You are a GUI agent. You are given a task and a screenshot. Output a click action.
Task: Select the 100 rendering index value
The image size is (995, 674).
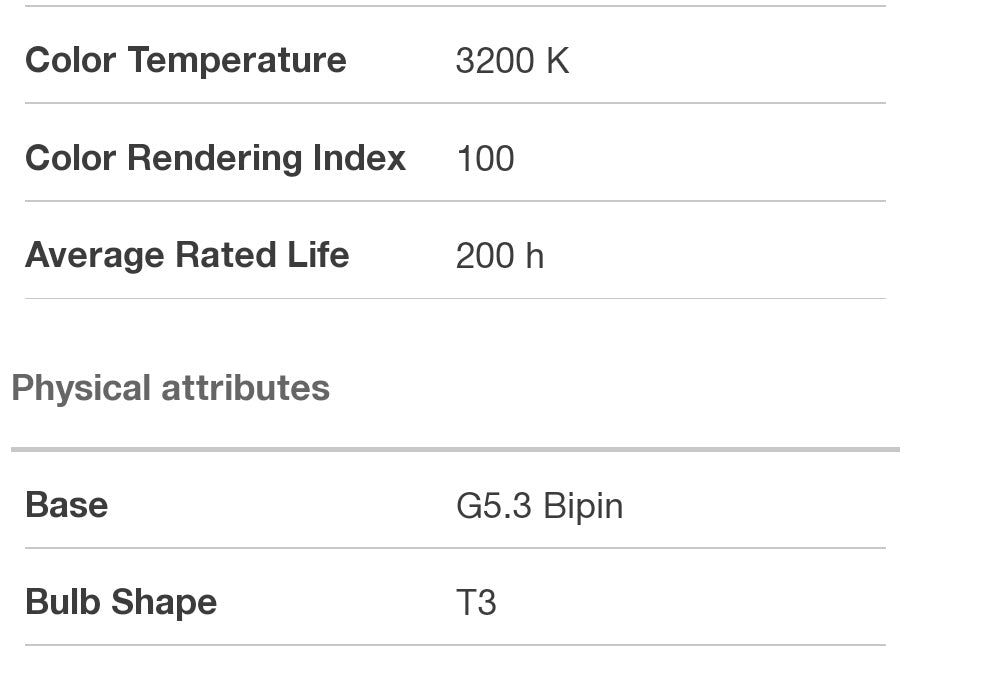[485, 159]
